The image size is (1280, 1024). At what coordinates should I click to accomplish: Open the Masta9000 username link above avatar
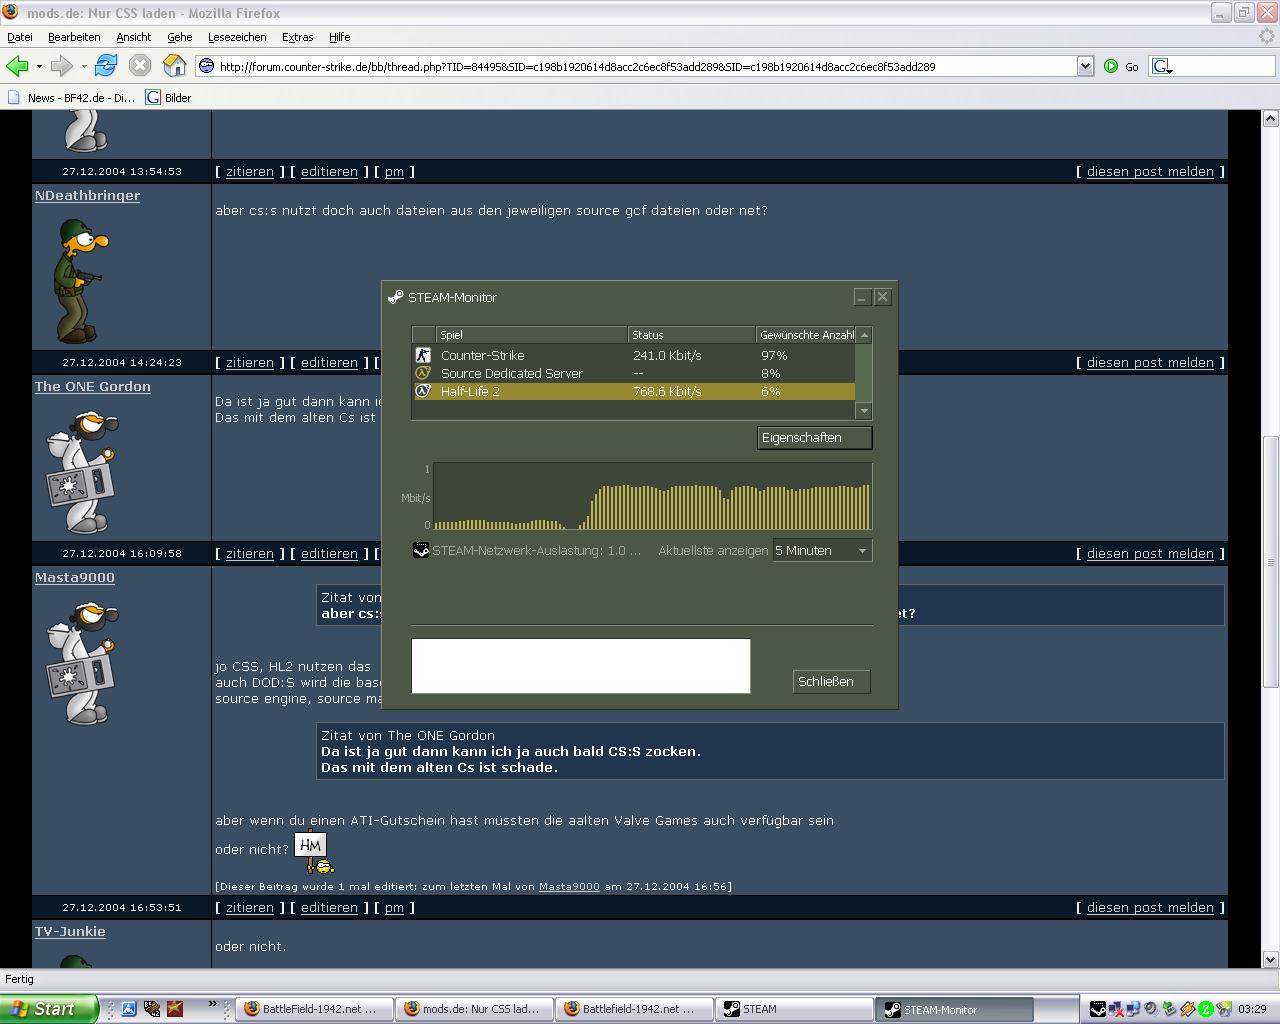[x=75, y=578]
